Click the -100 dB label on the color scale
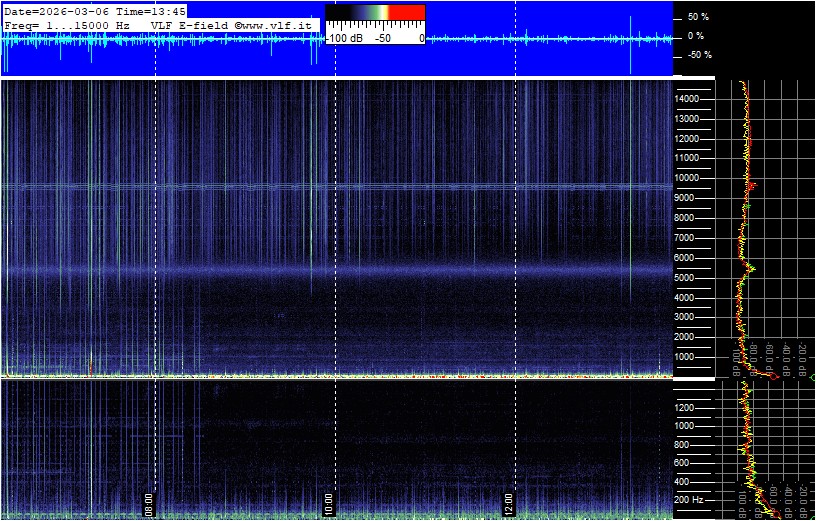 coord(345,37)
